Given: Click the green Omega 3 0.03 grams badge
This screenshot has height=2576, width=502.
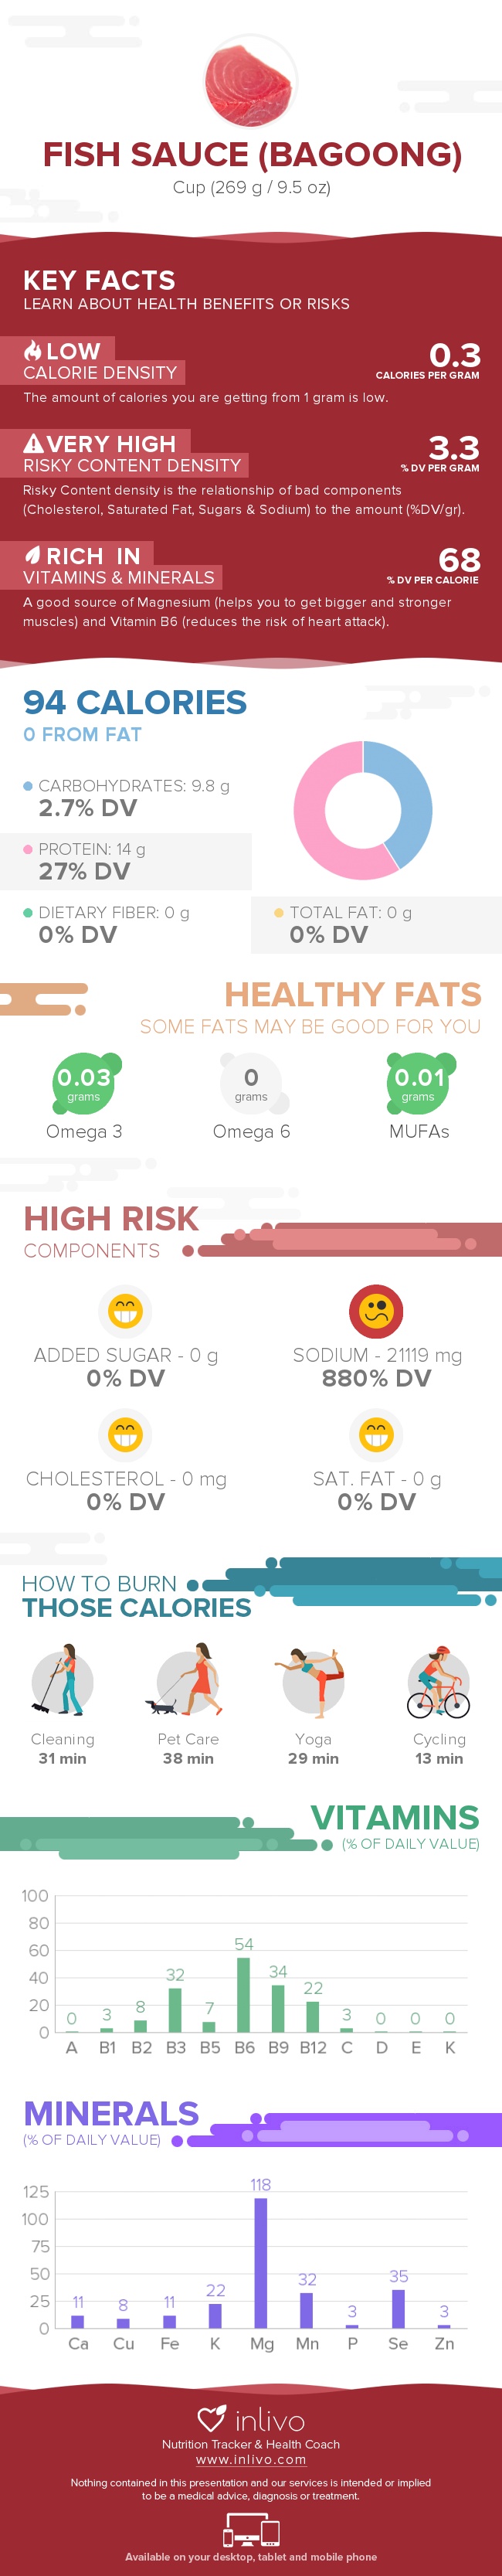Looking at the screenshot, I should (84, 1082).
